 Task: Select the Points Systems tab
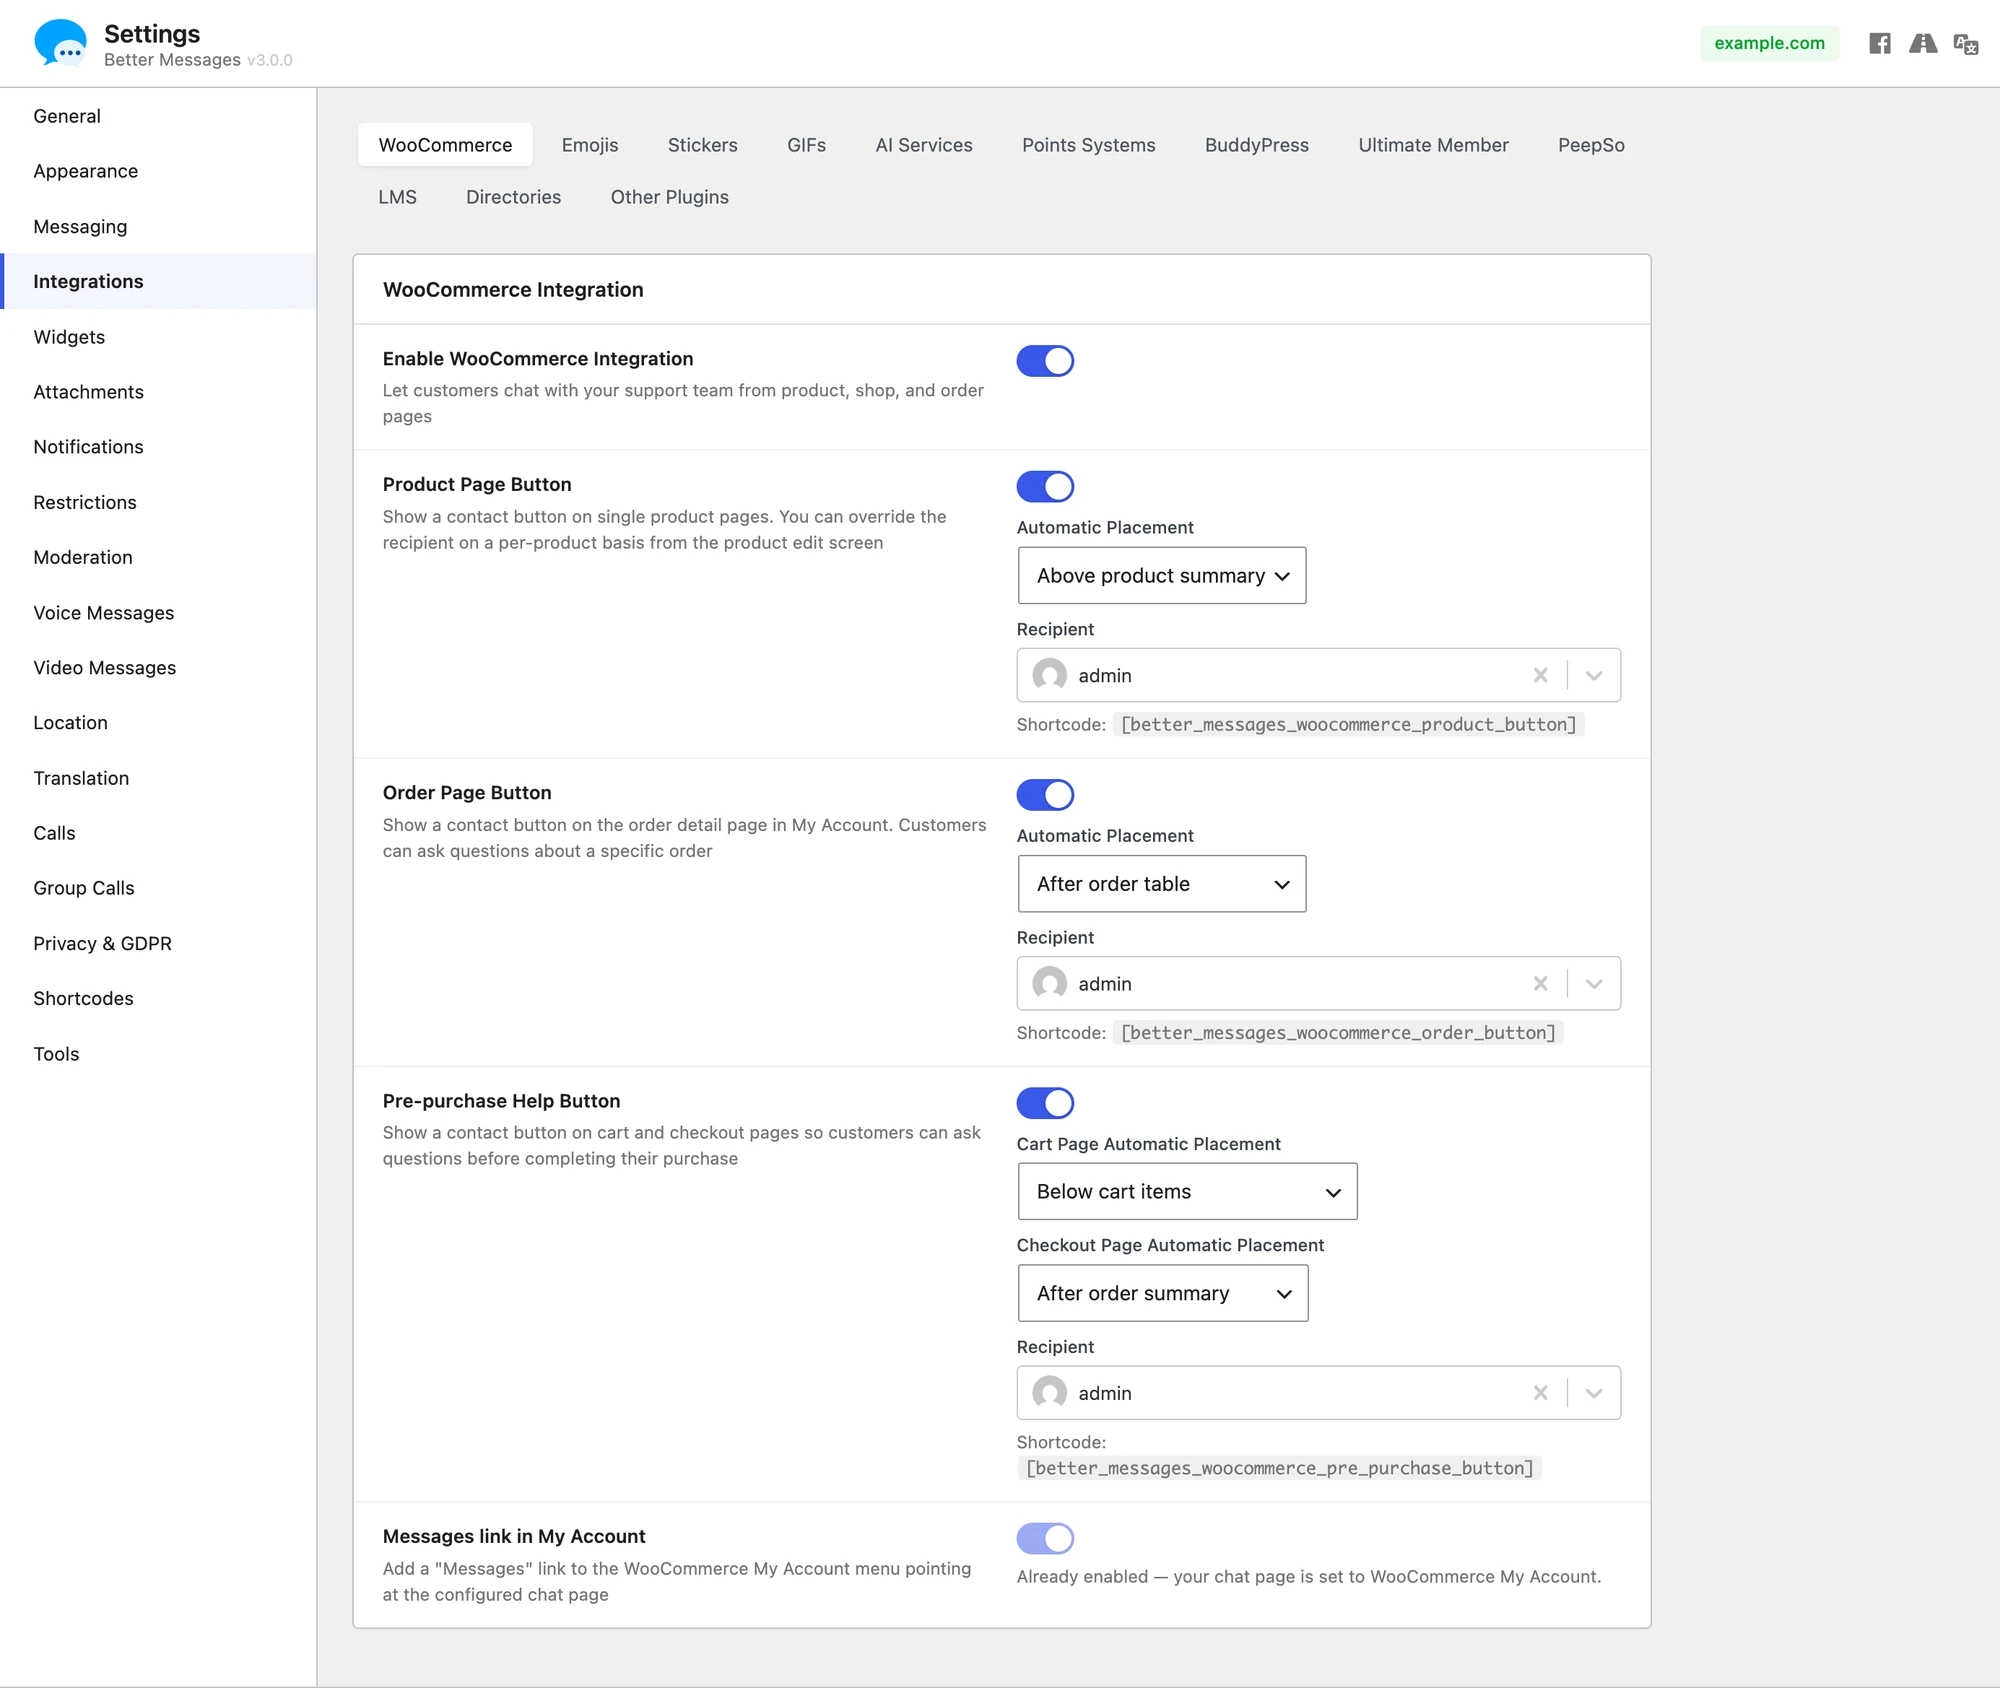[1088, 145]
